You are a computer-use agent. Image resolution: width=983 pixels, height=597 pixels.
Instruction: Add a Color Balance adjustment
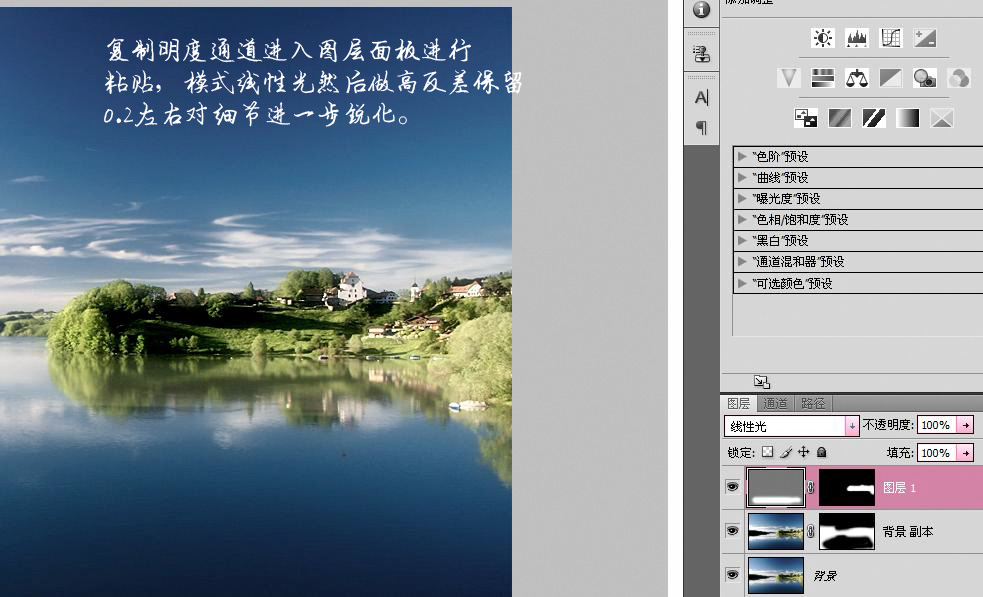[x=856, y=78]
